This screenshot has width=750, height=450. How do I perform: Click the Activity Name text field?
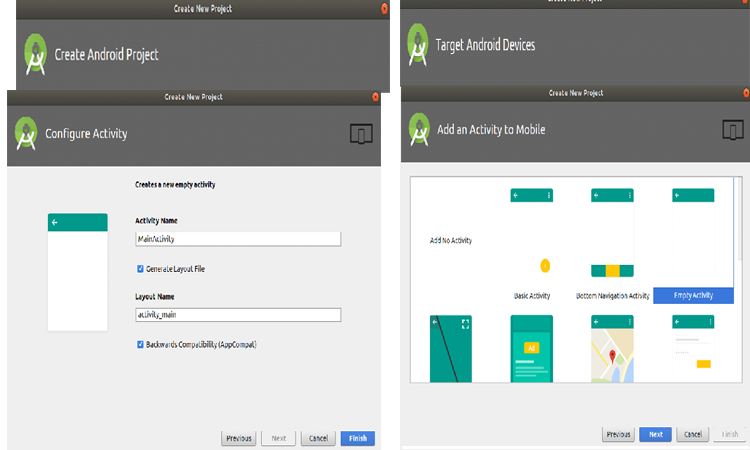pyautogui.click(x=238, y=239)
